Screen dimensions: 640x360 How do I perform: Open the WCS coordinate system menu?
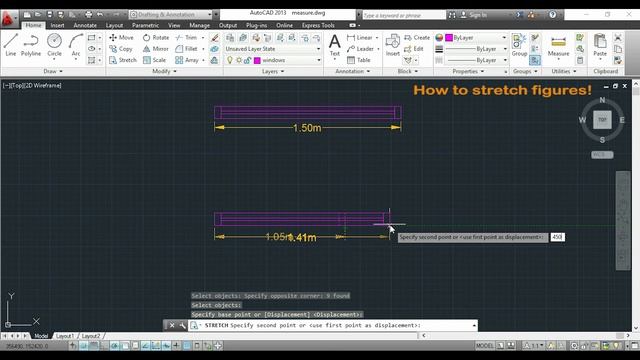602,155
